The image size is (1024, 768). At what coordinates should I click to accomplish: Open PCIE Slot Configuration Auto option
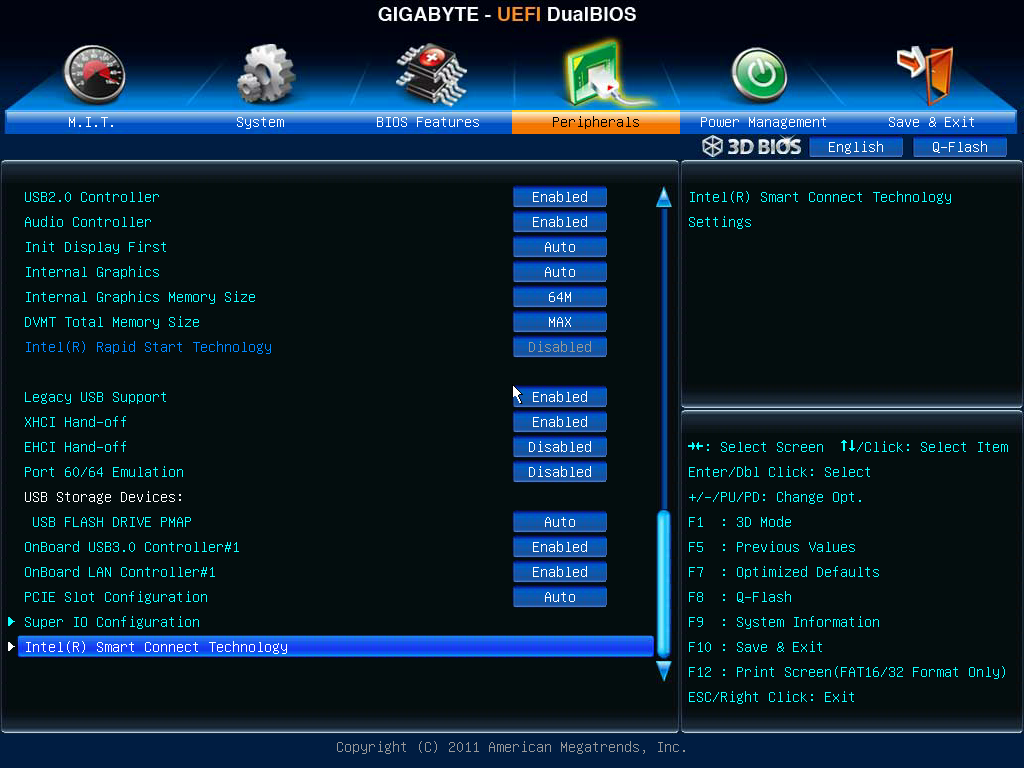click(560, 597)
